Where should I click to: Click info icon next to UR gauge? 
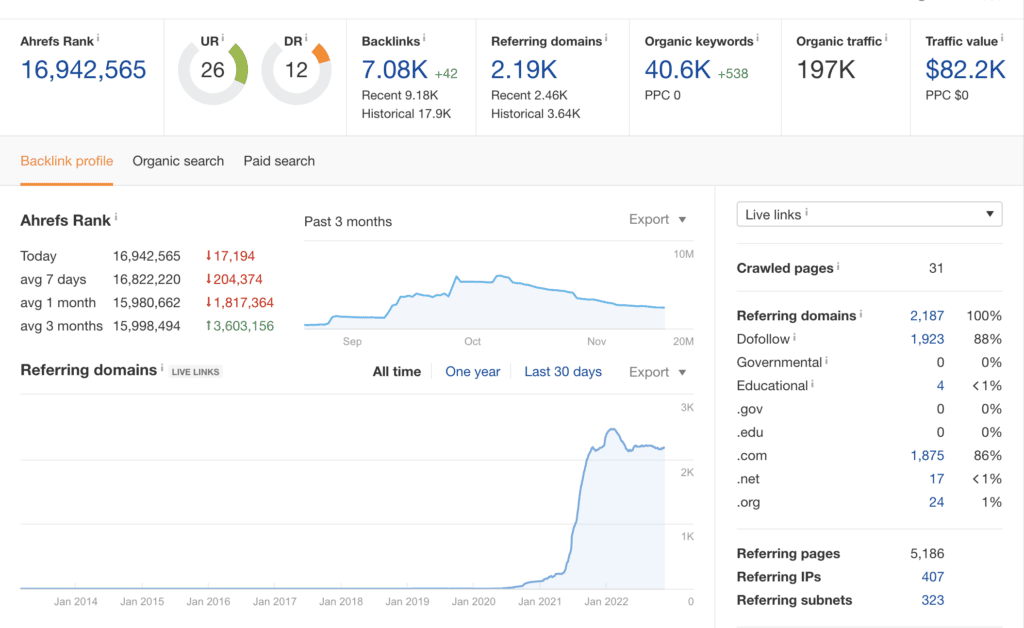[x=223, y=39]
